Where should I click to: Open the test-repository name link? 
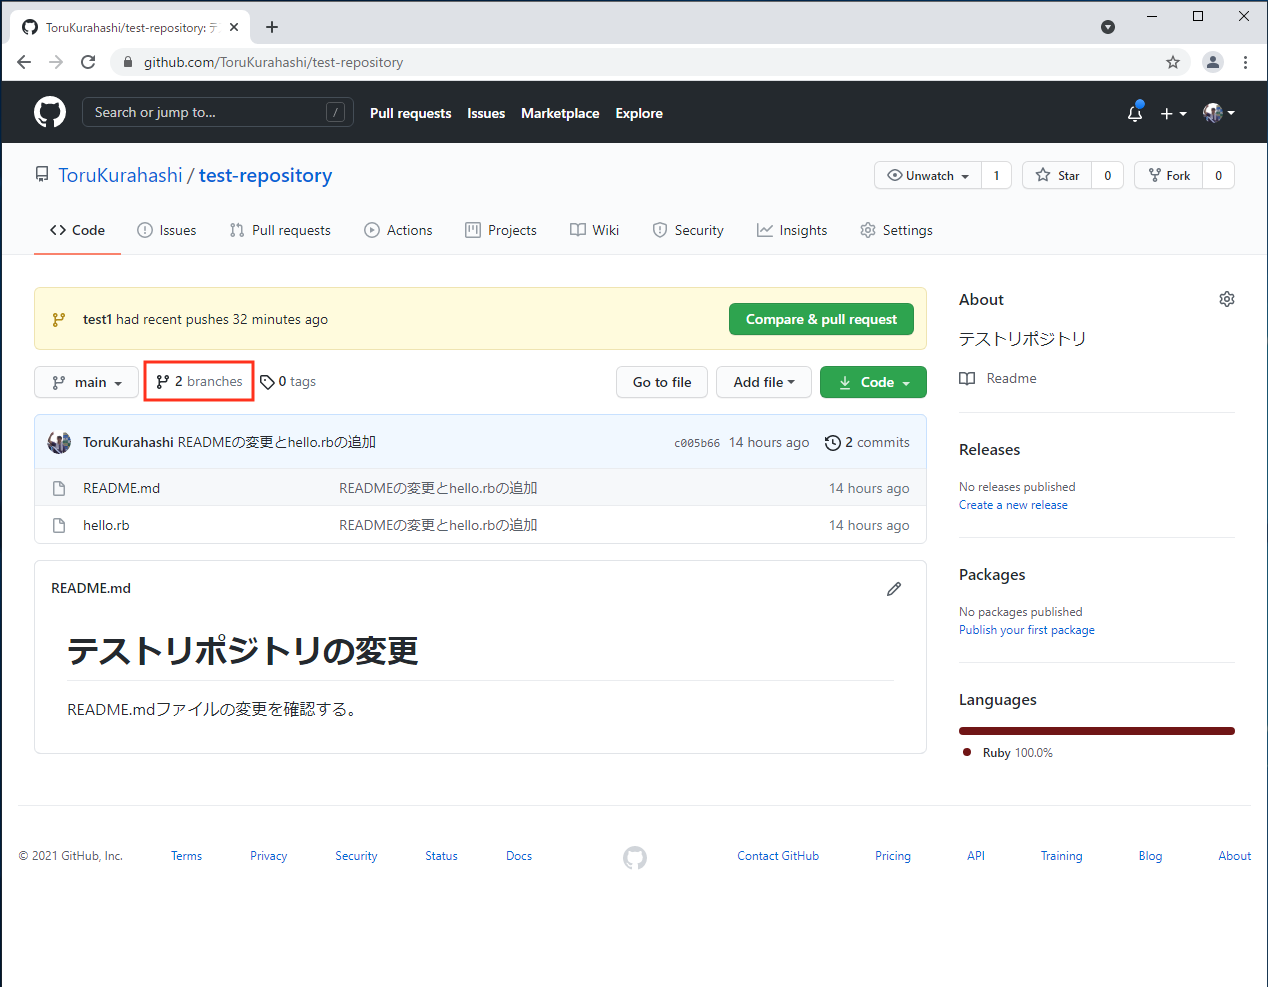tap(265, 175)
